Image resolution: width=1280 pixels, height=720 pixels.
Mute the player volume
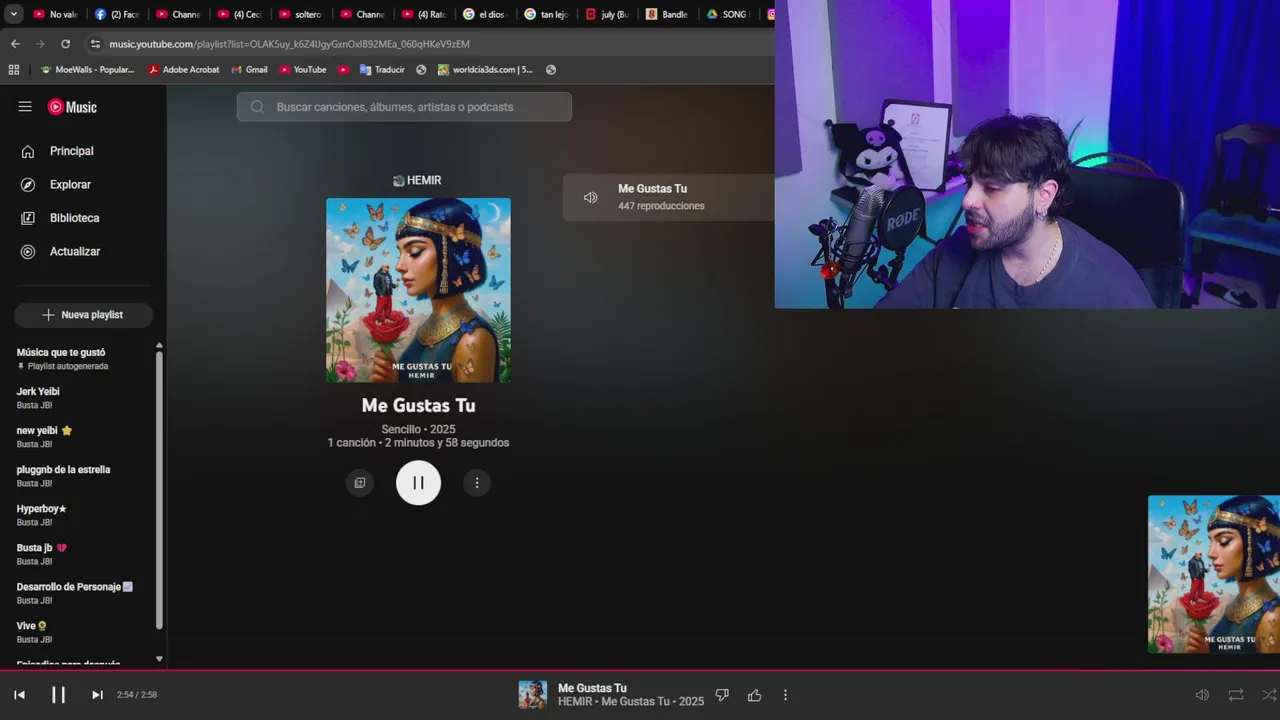tap(1202, 695)
